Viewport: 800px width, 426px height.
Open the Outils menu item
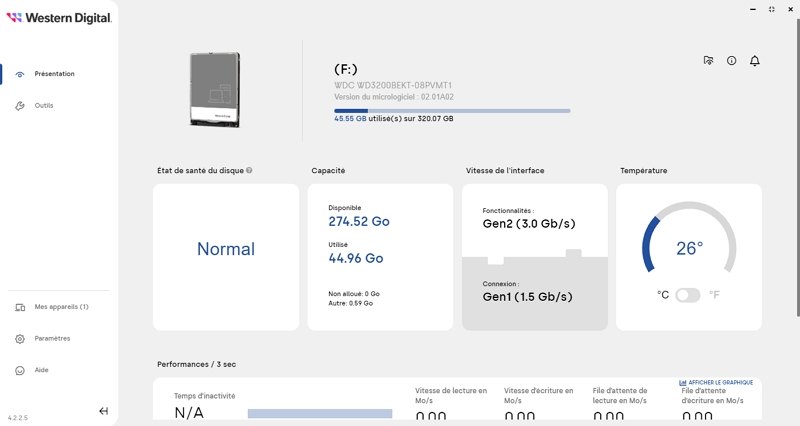click(44, 105)
